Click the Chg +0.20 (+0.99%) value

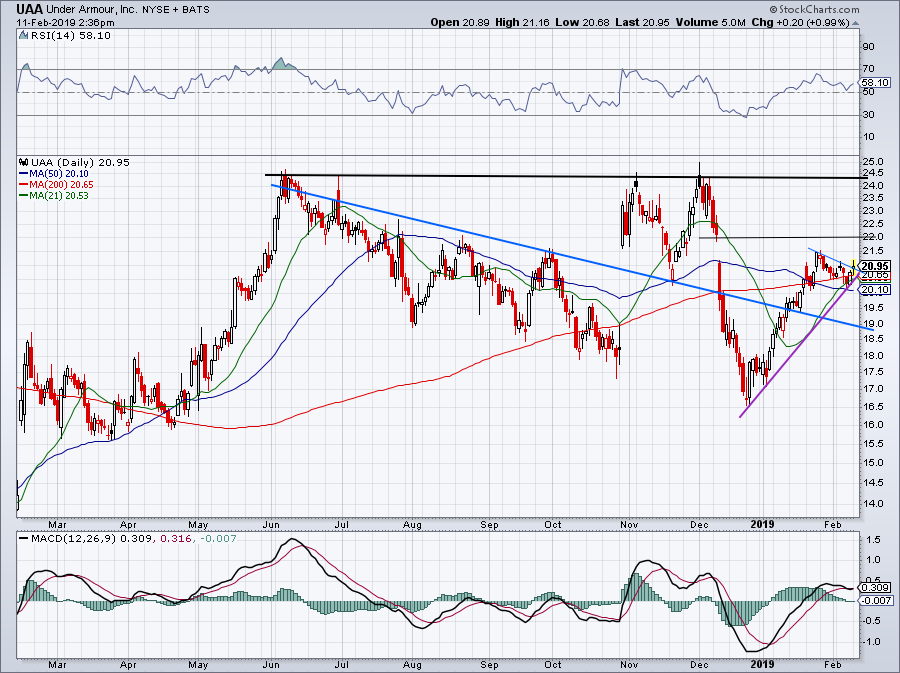point(800,22)
